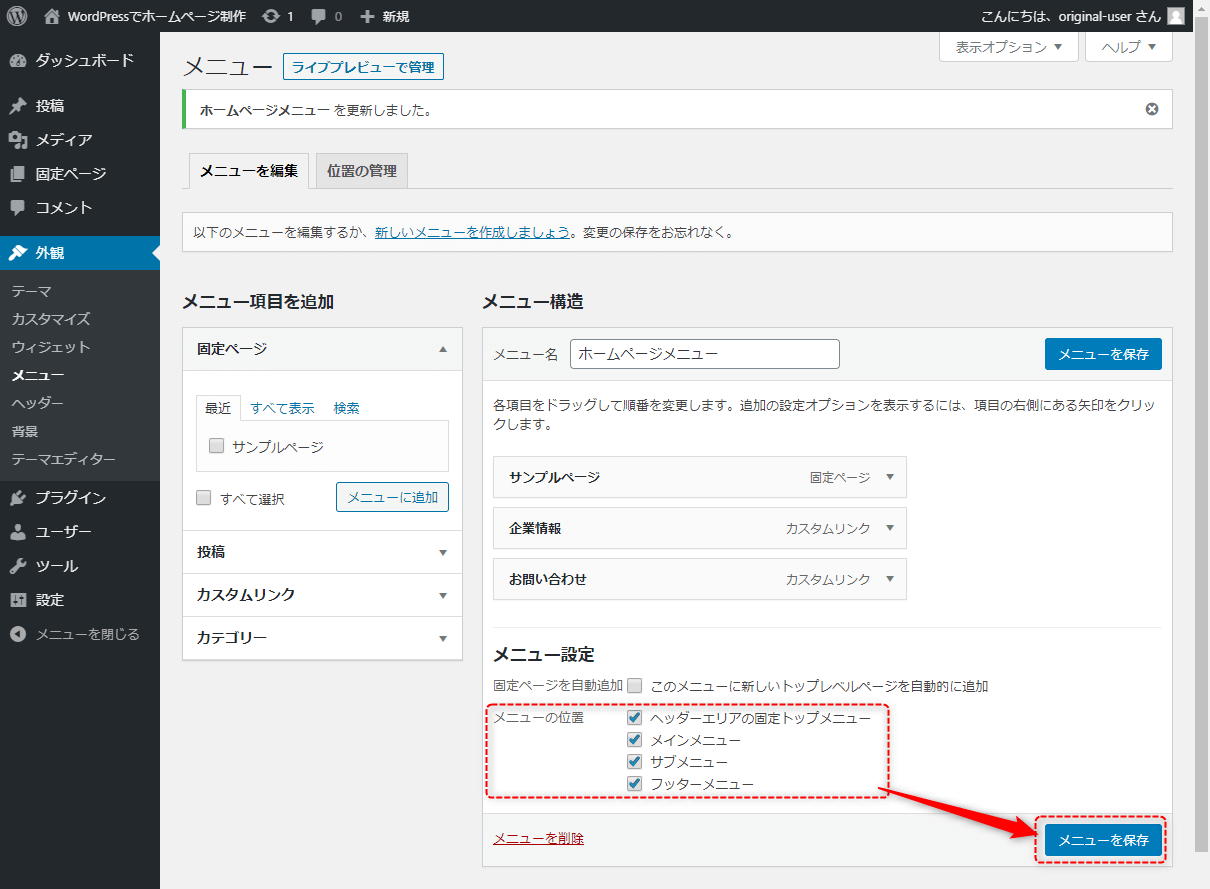Expand the カテゴリー accordion panel
This screenshot has width=1210, height=889.
322,638
